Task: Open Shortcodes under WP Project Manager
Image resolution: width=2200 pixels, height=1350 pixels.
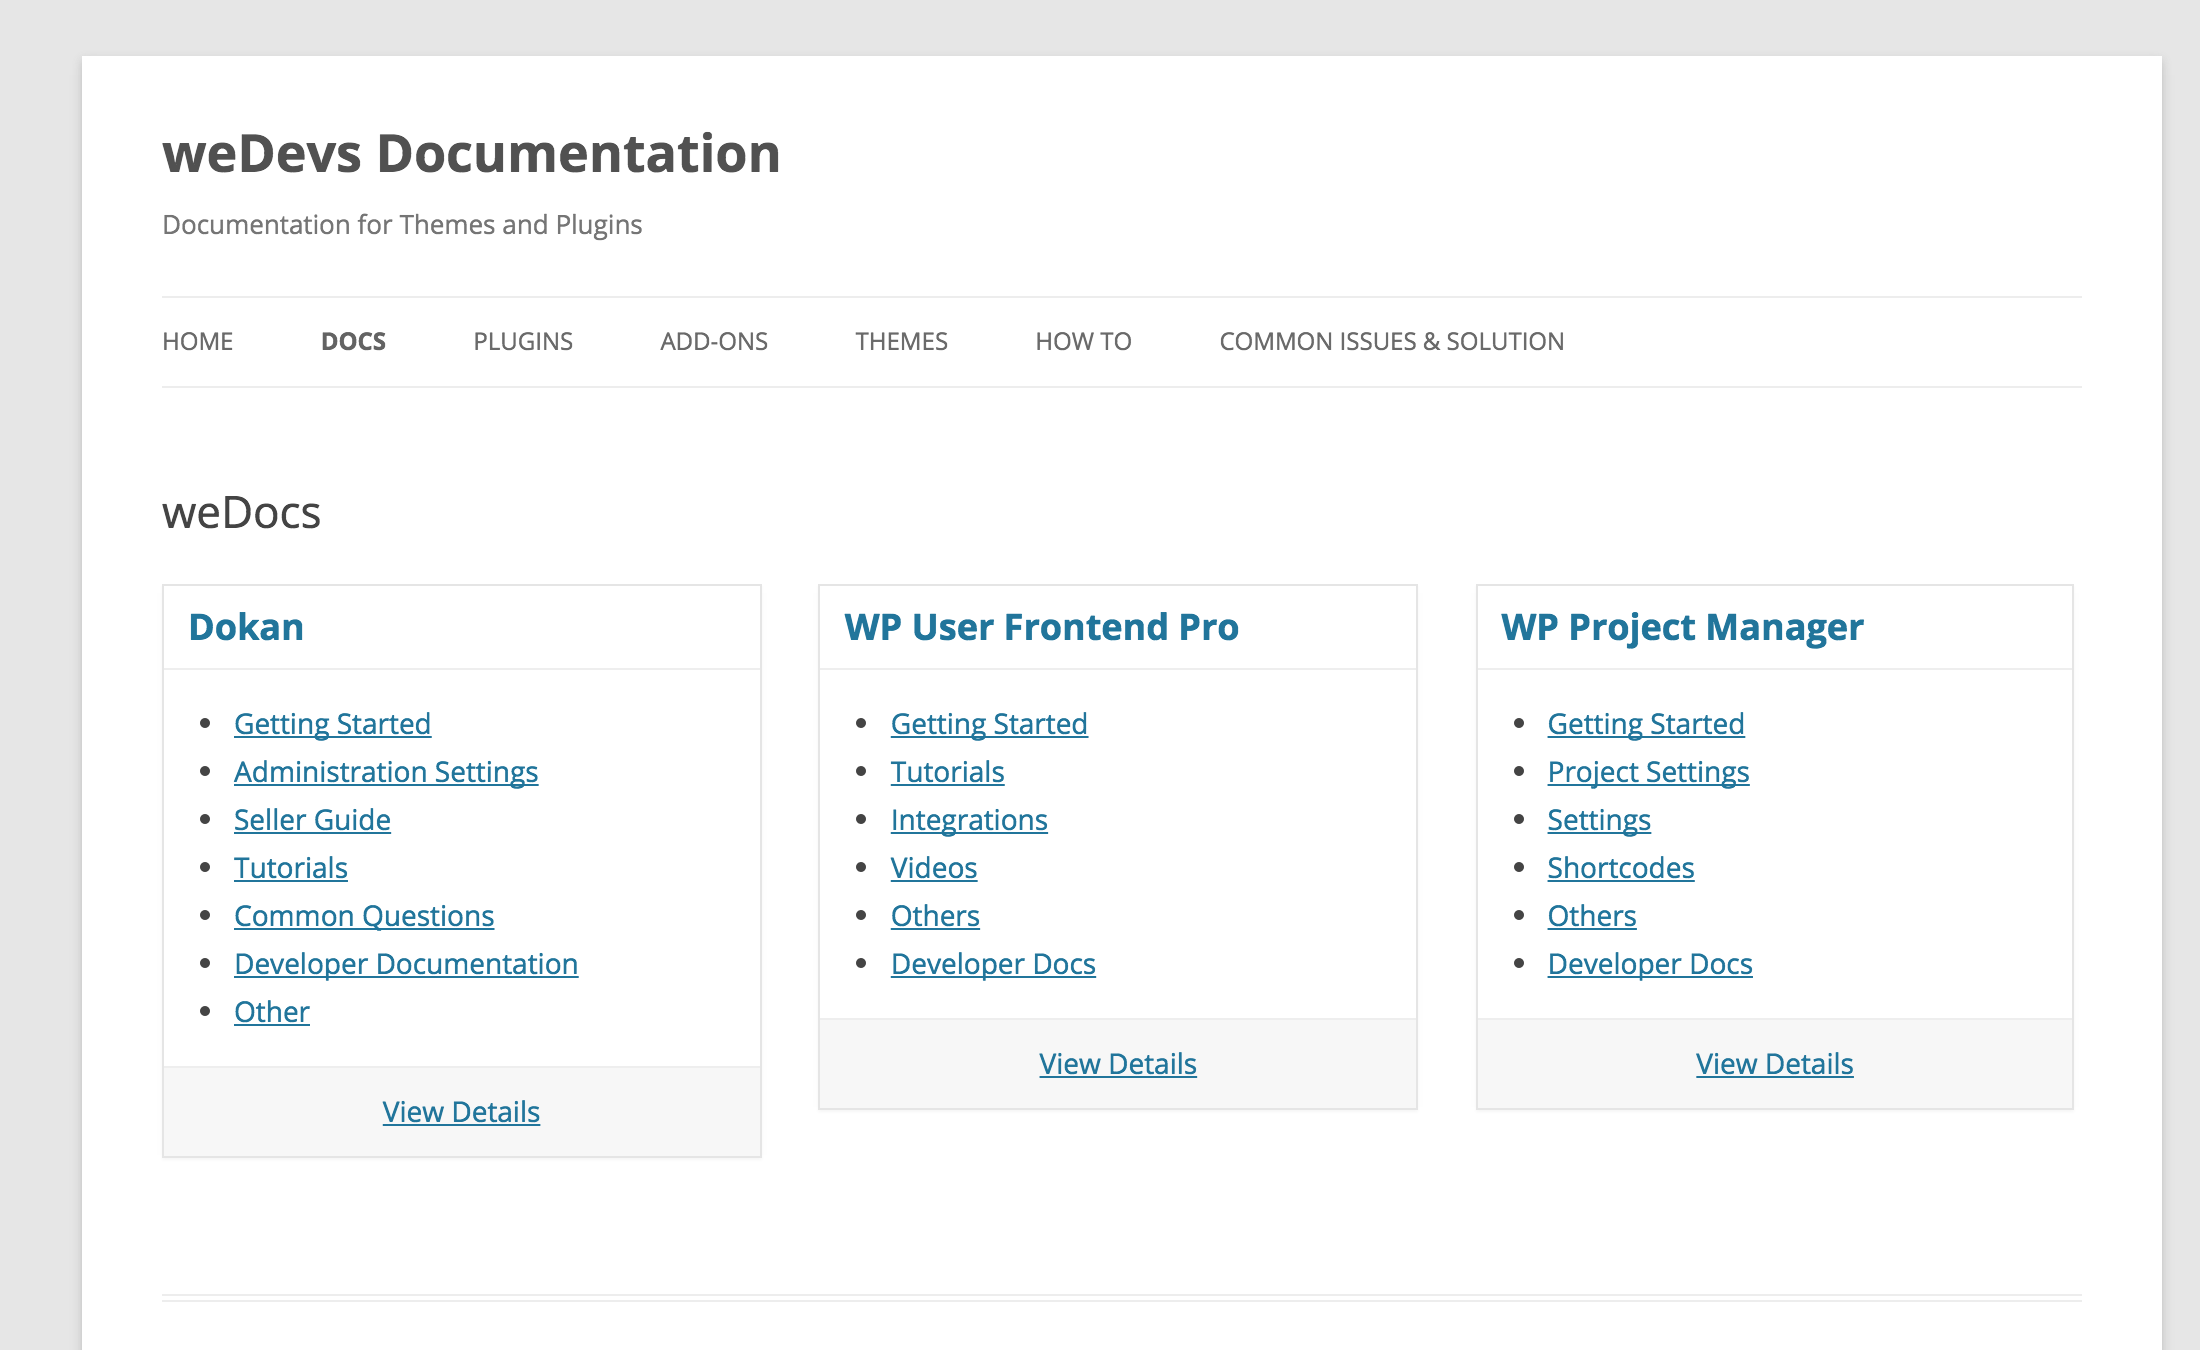Action: pyautogui.click(x=1620, y=867)
